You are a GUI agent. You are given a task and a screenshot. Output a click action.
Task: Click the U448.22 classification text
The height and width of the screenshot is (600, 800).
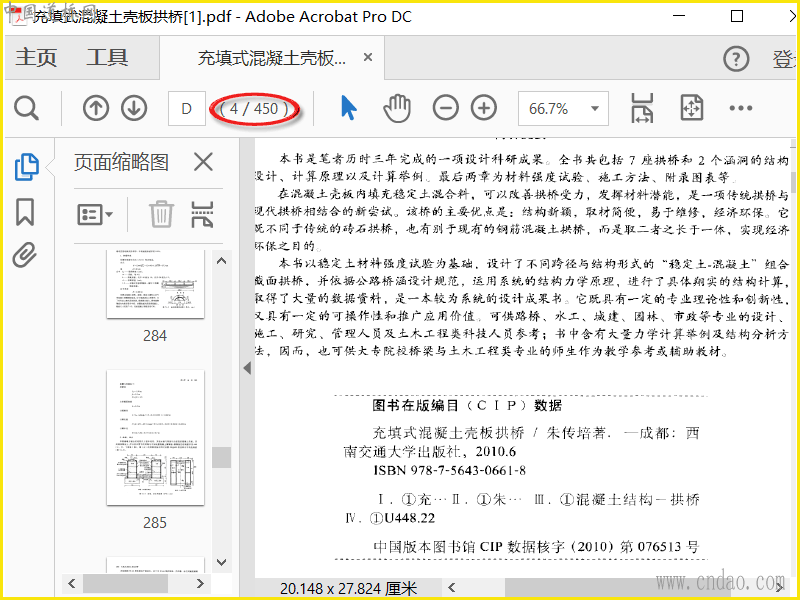pyautogui.click(x=410, y=518)
